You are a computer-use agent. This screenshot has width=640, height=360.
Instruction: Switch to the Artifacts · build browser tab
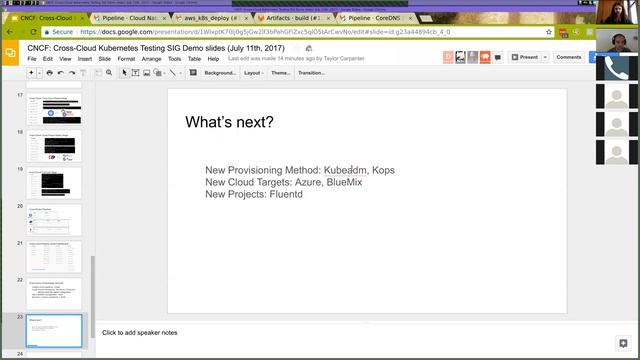294,18
